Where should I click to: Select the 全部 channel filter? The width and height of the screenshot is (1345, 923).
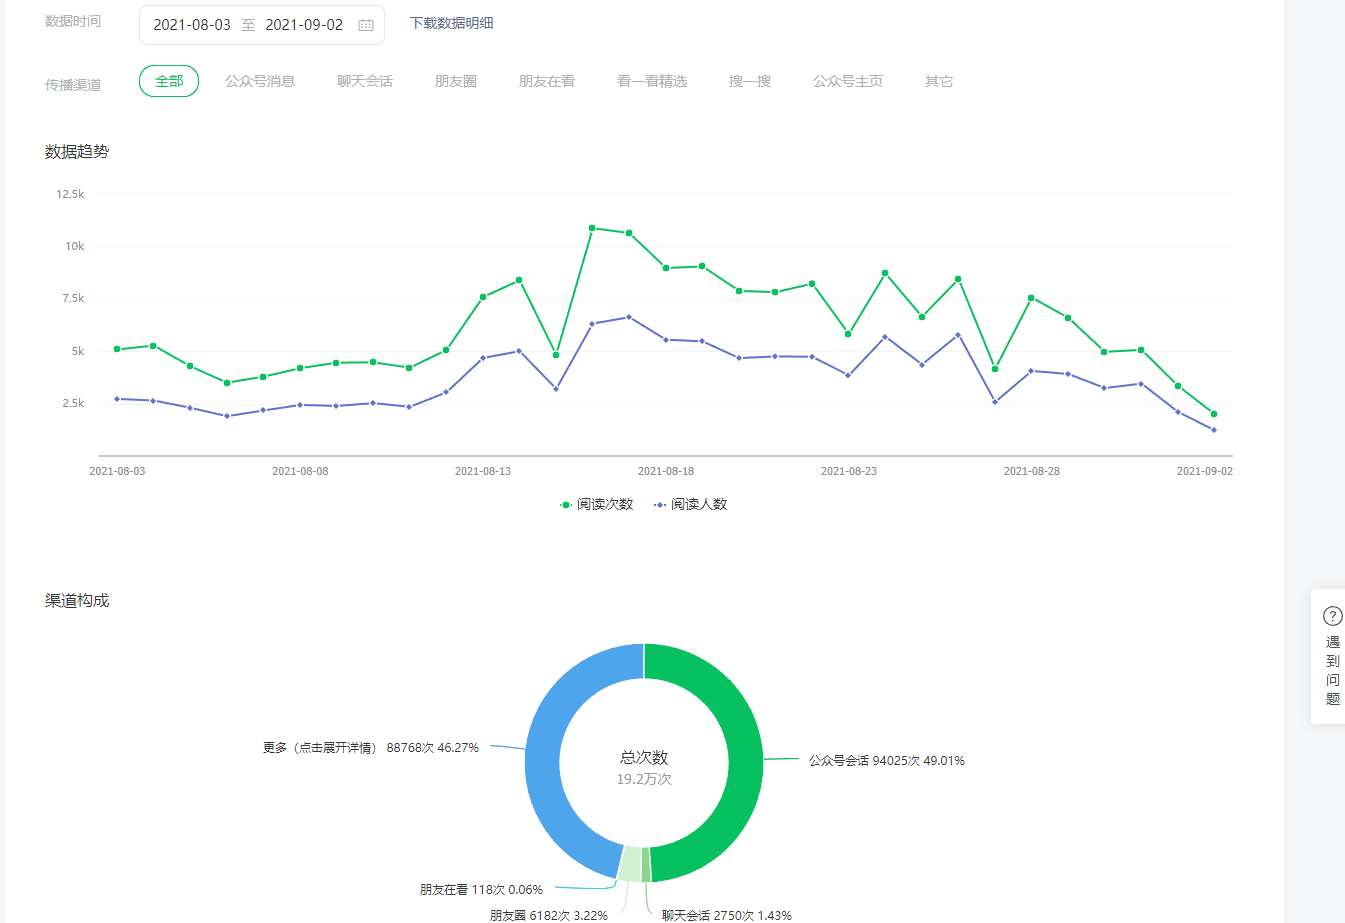click(x=169, y=81)
